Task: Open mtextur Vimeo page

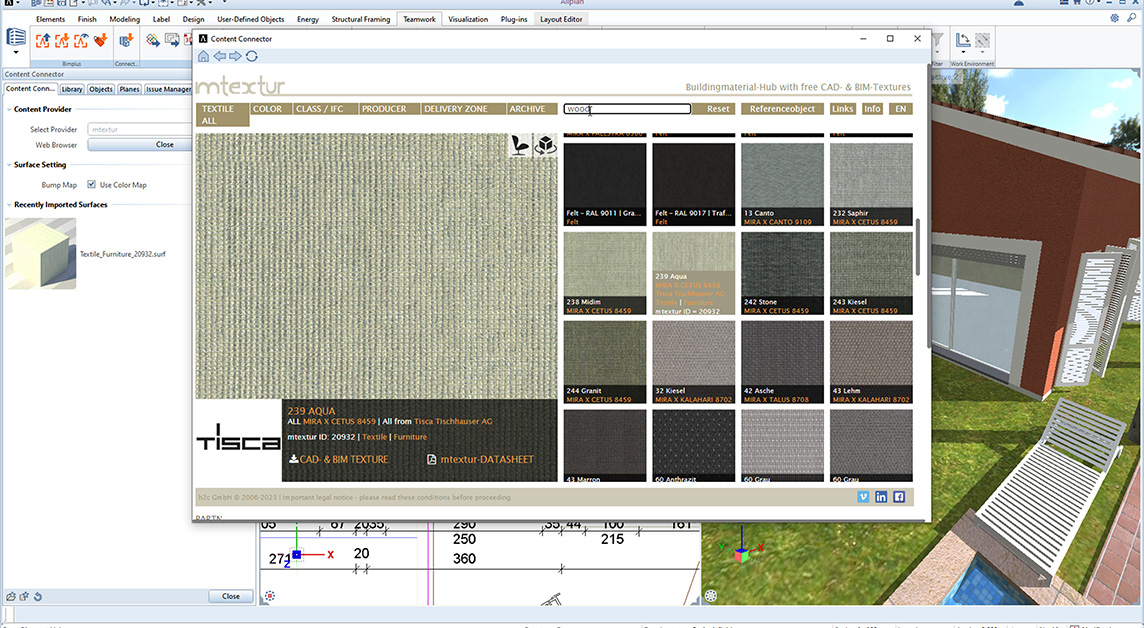Action: [x=863, y=497]
